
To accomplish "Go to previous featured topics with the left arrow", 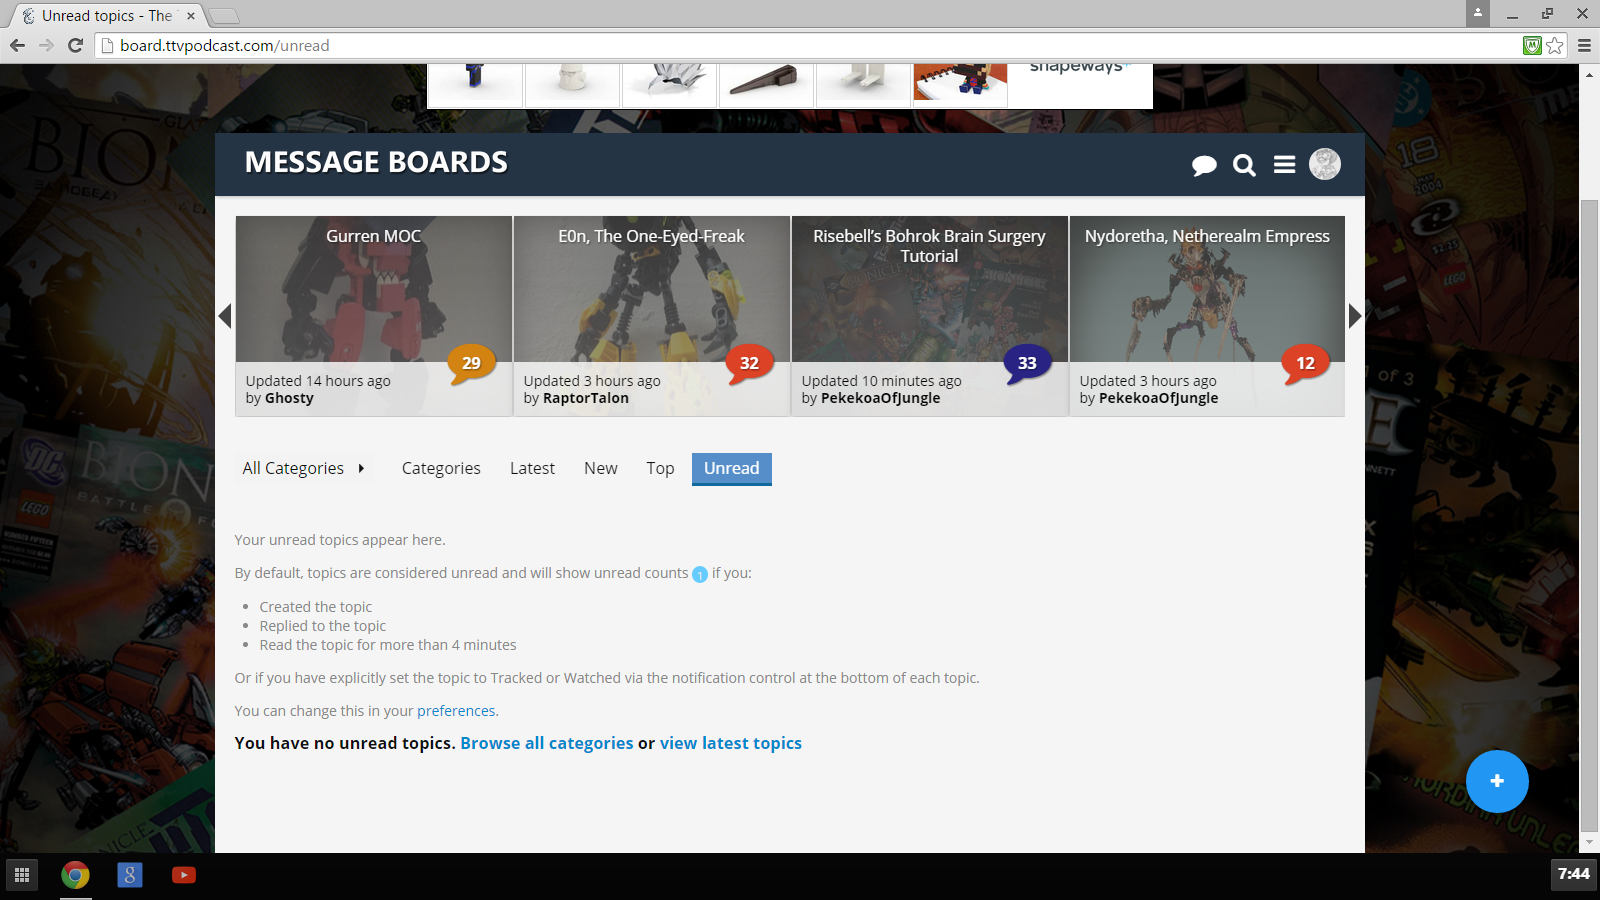I will [x=225, y=316].
